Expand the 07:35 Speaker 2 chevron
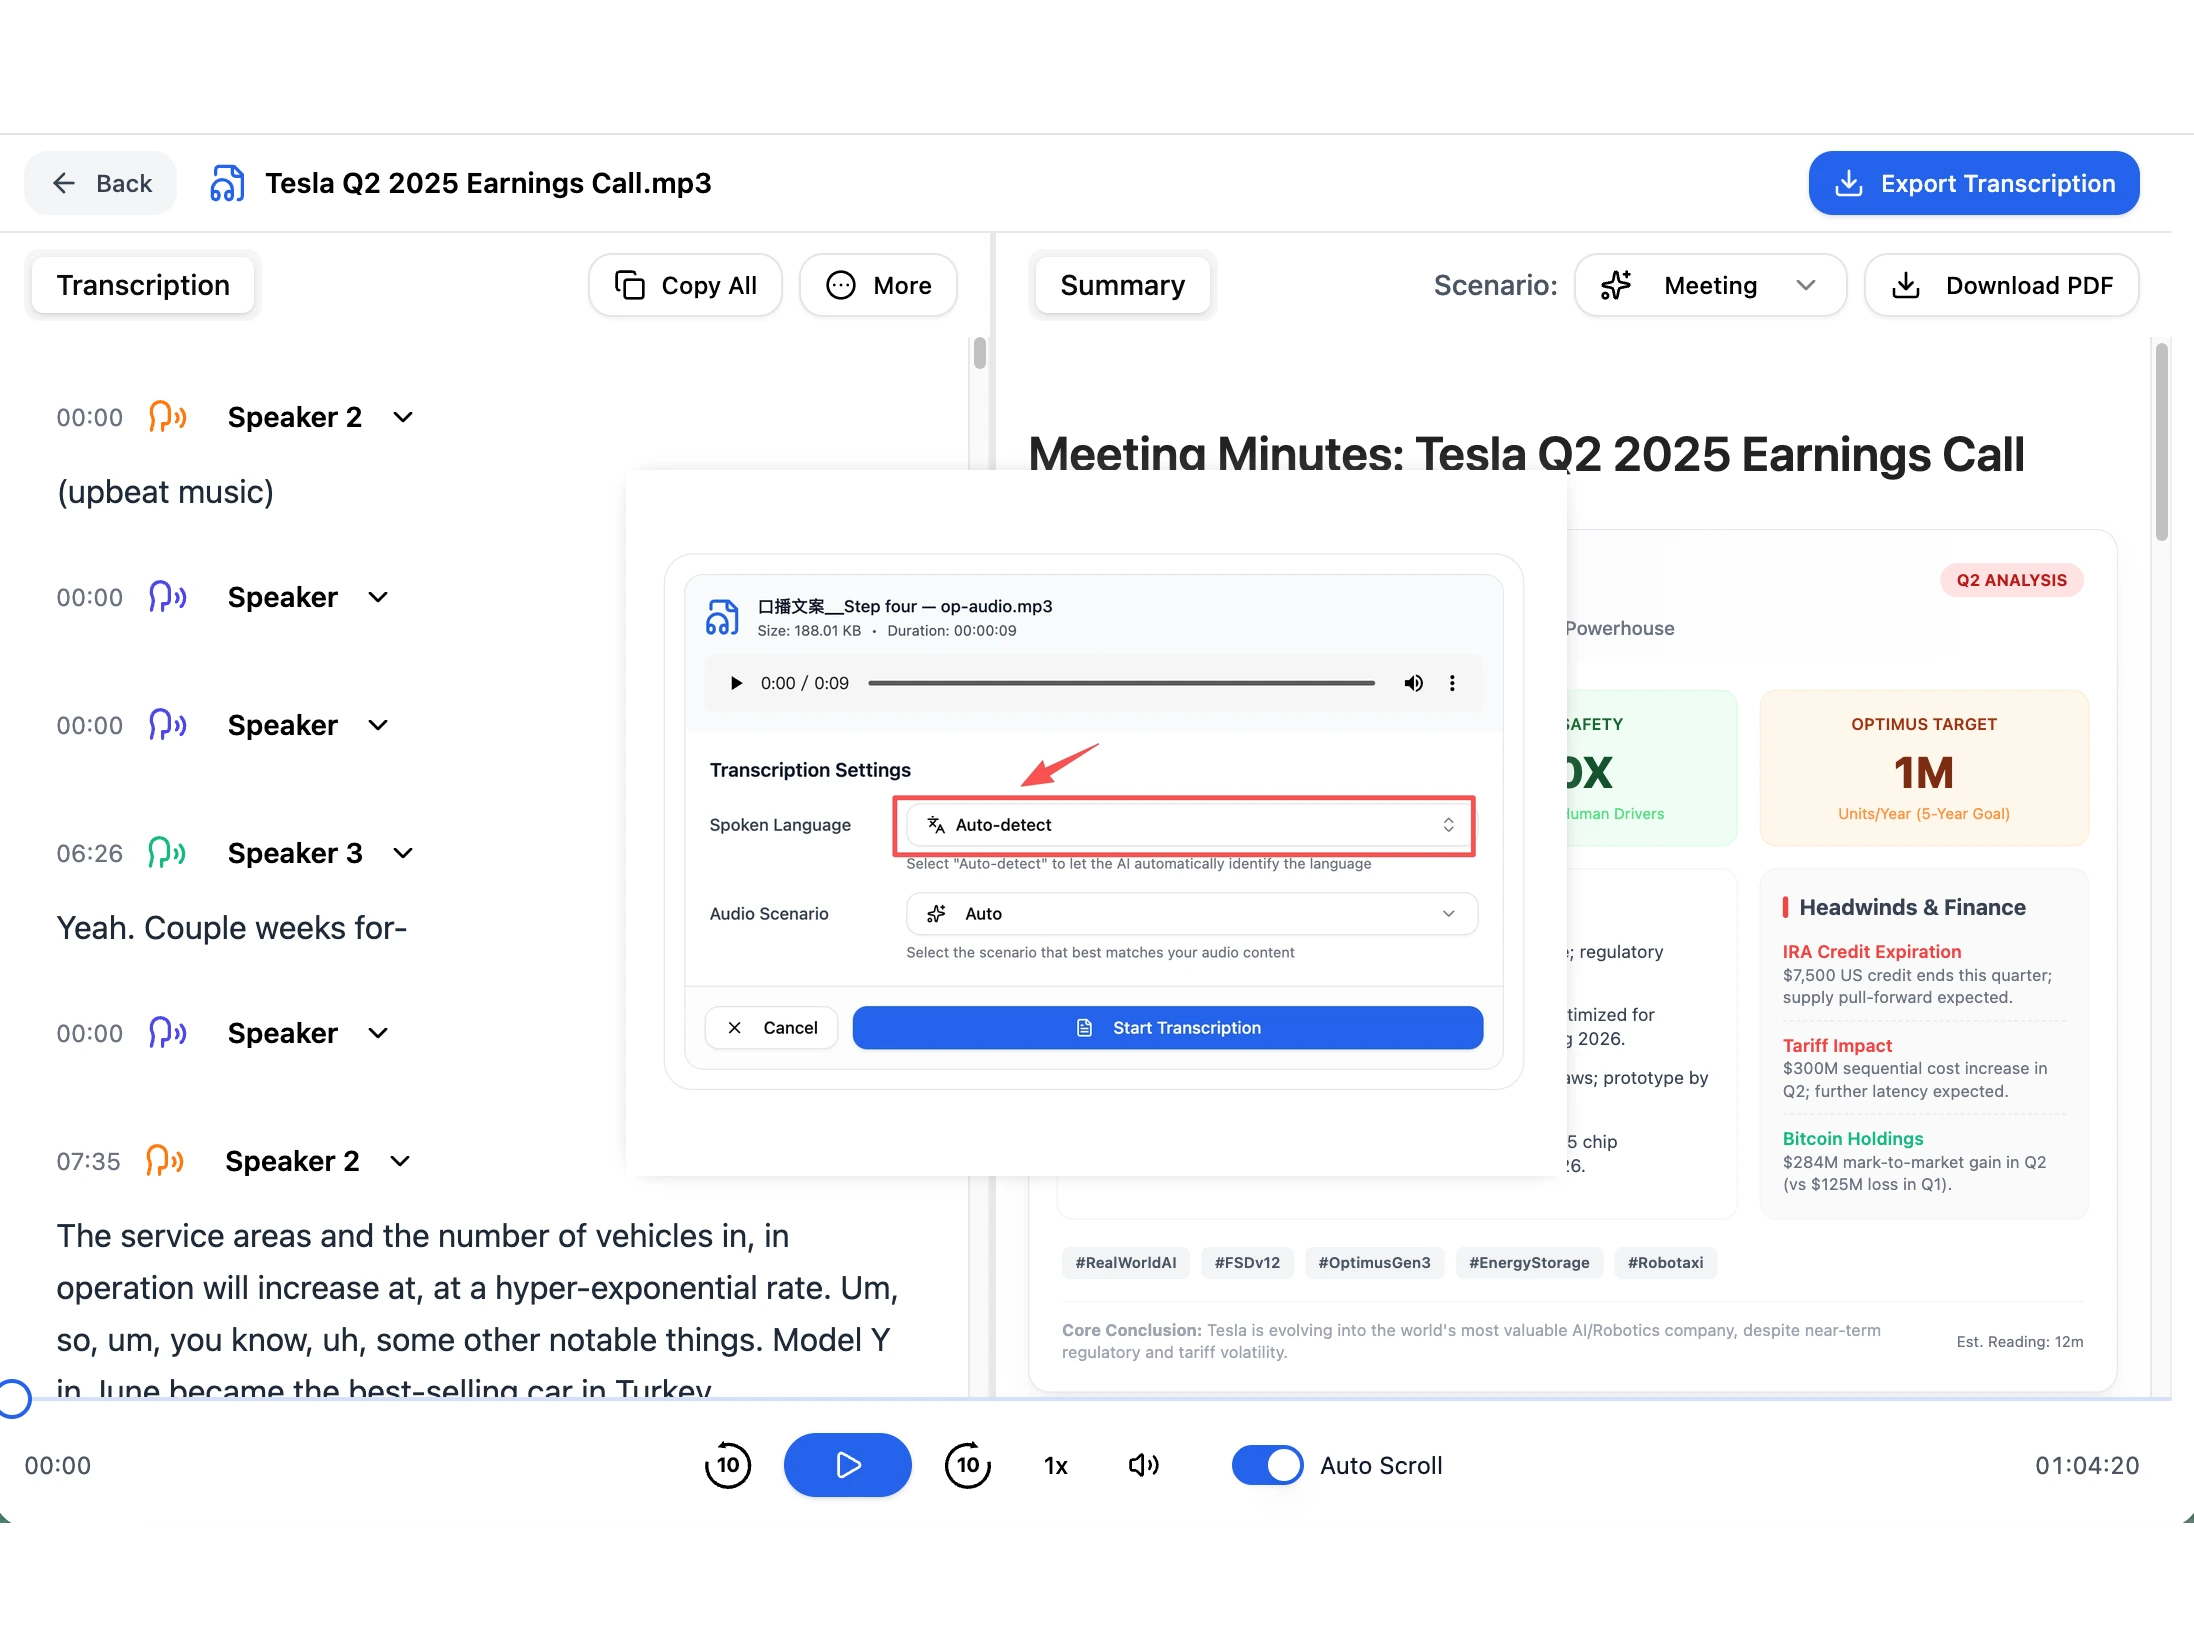The image size is (2194, 1646). coord(400,1161)
